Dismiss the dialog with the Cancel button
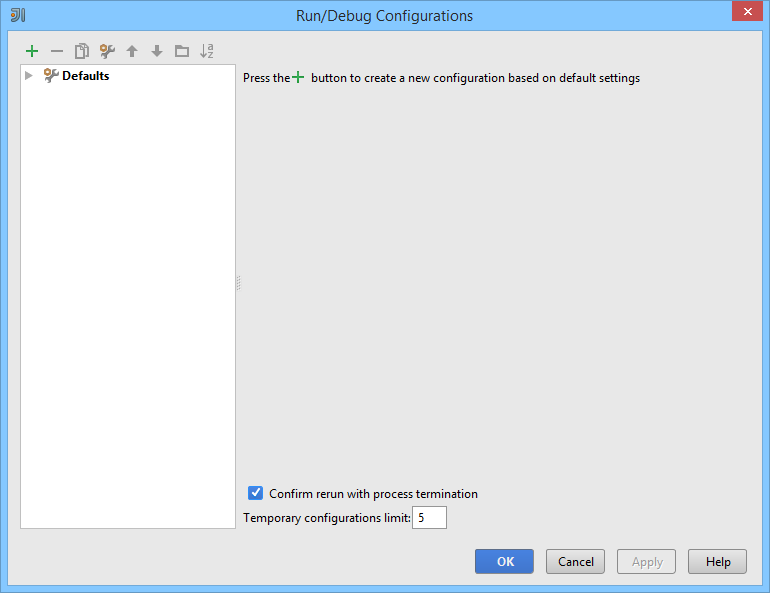 (576, 562)
